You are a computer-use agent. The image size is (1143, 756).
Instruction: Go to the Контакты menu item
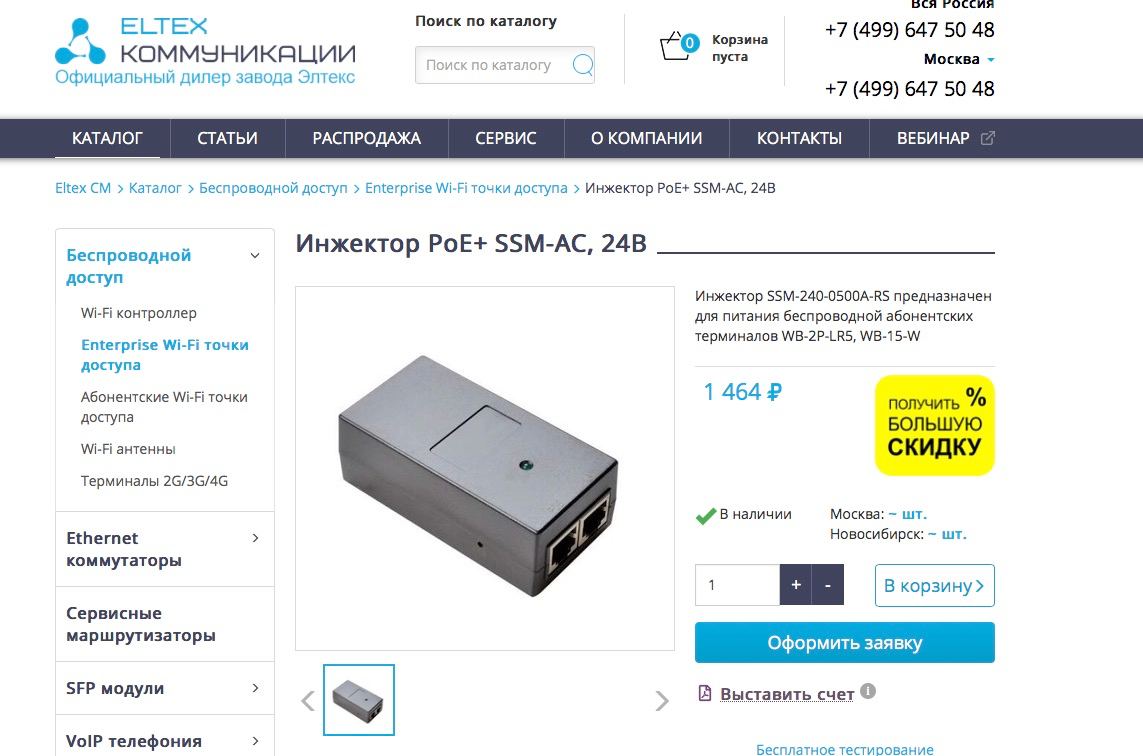799,139
